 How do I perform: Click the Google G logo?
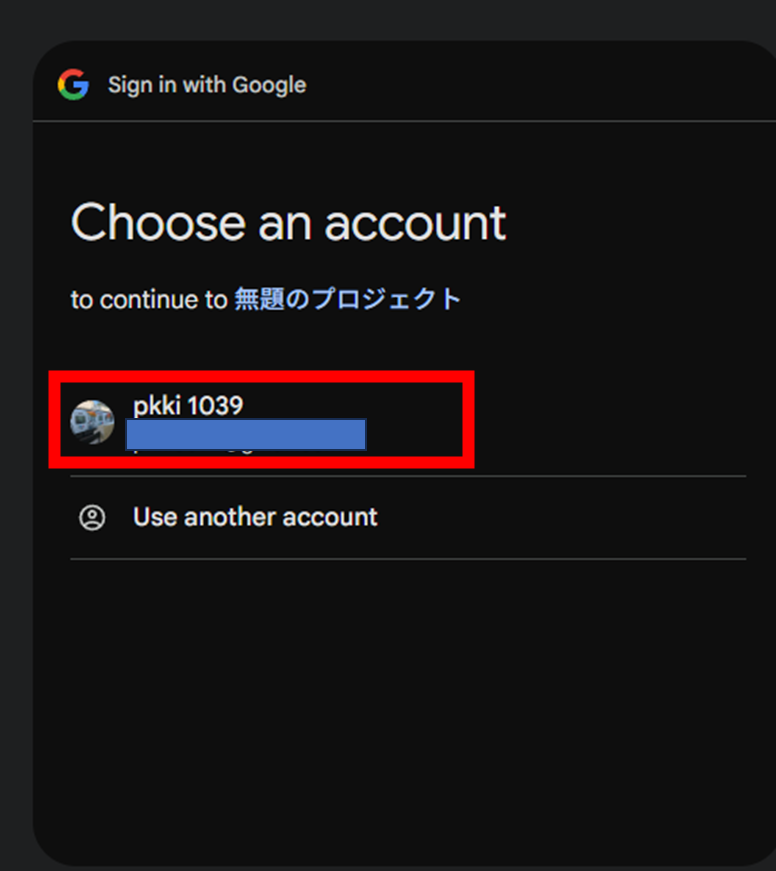(72, 85)
